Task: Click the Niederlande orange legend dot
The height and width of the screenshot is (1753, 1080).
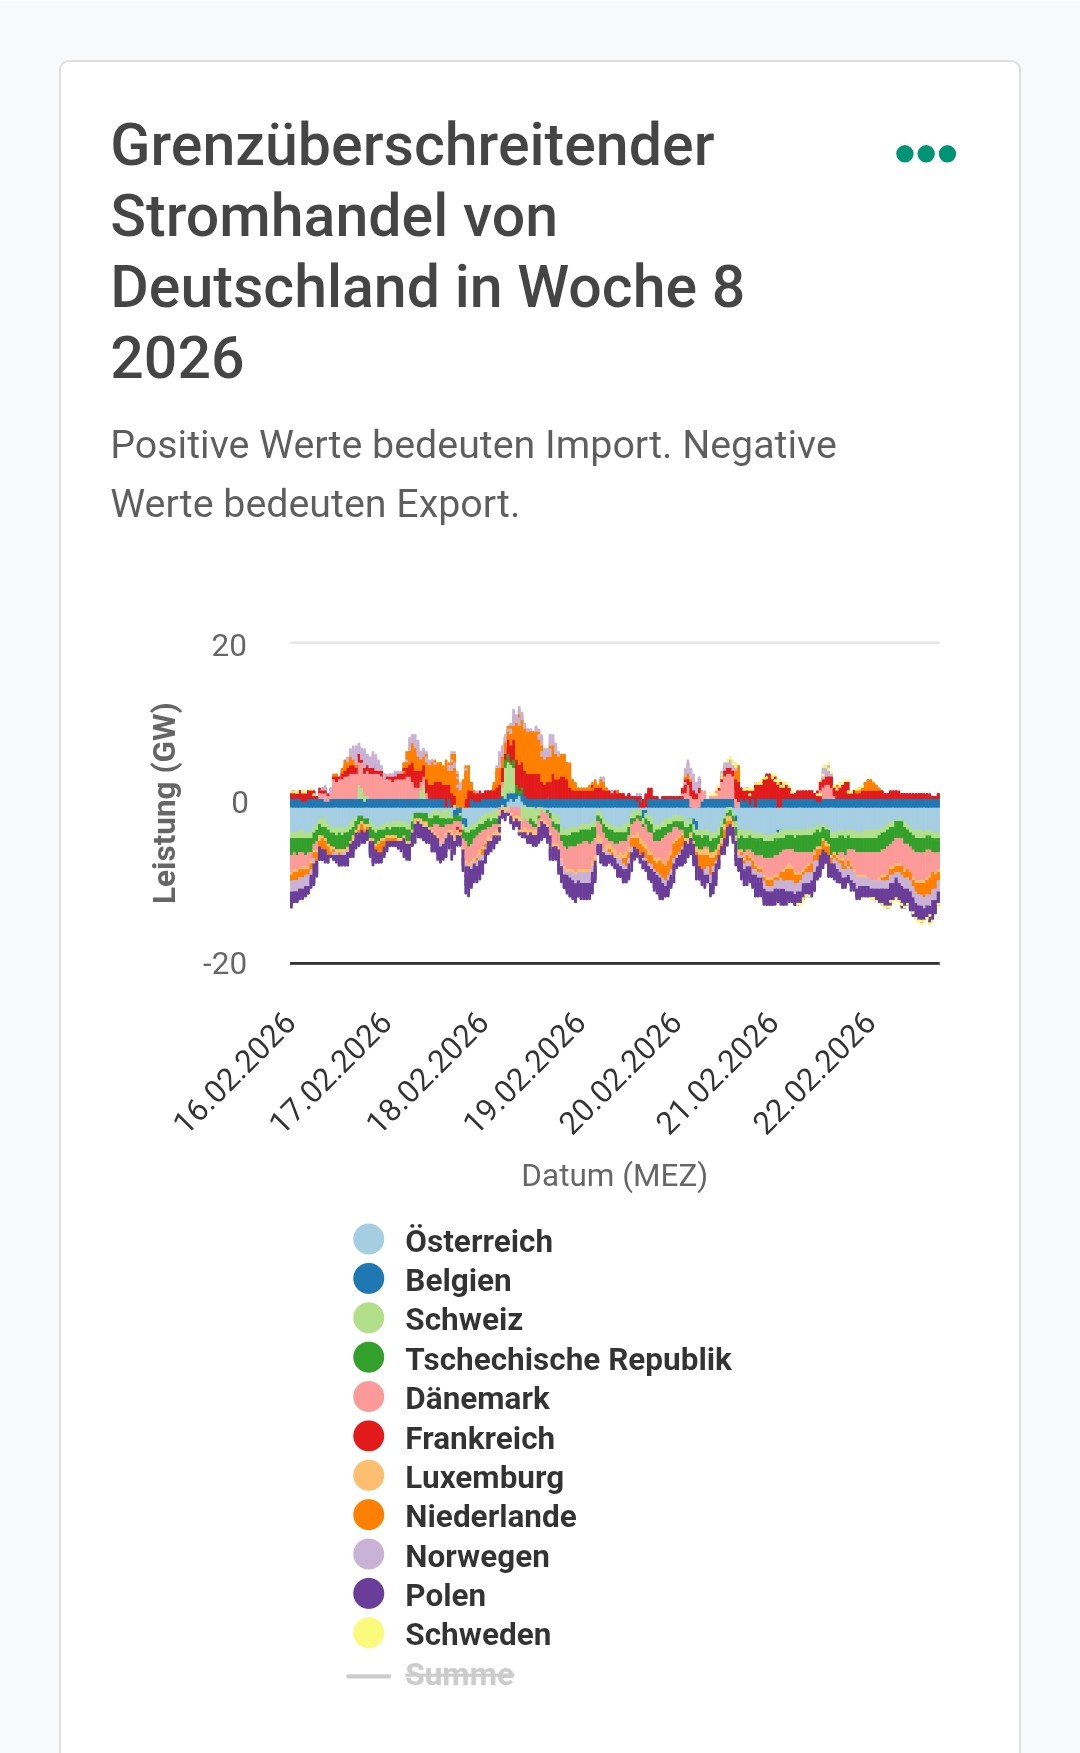Action: (369, 1515)
